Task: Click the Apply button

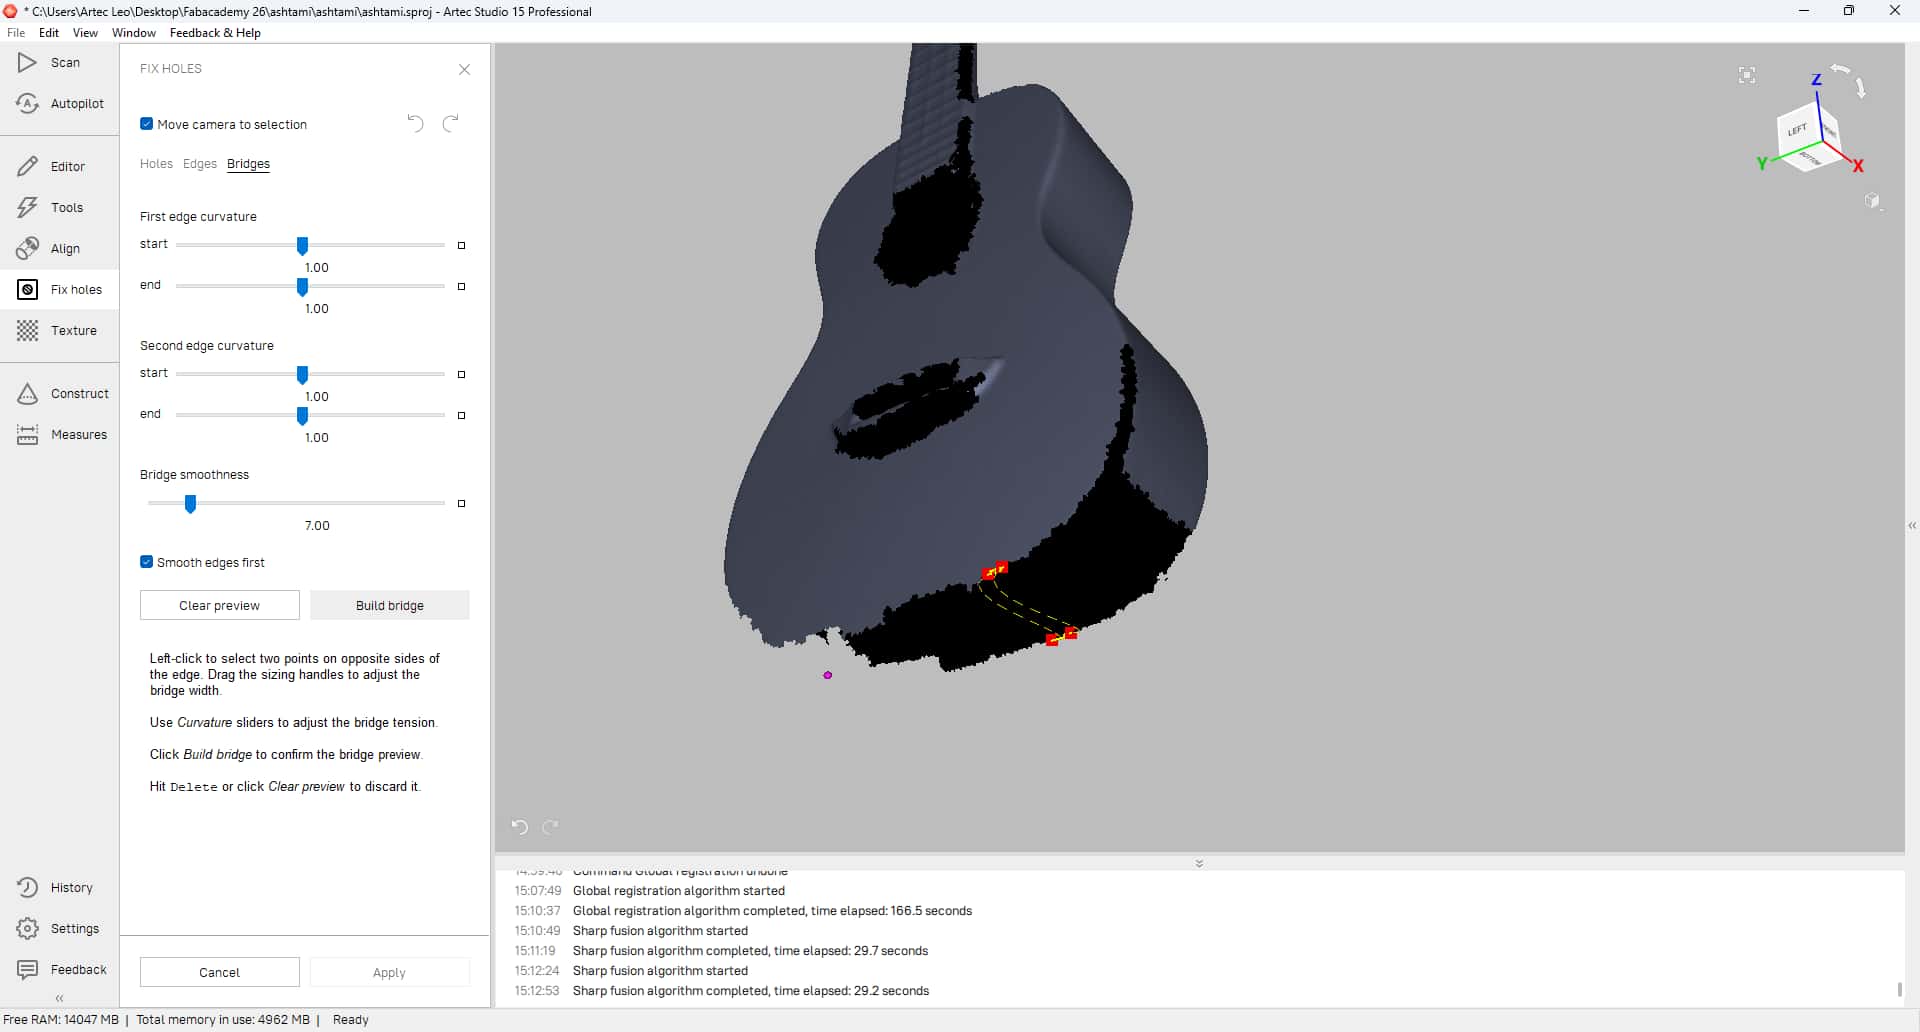Action: [x=390, y=972]
